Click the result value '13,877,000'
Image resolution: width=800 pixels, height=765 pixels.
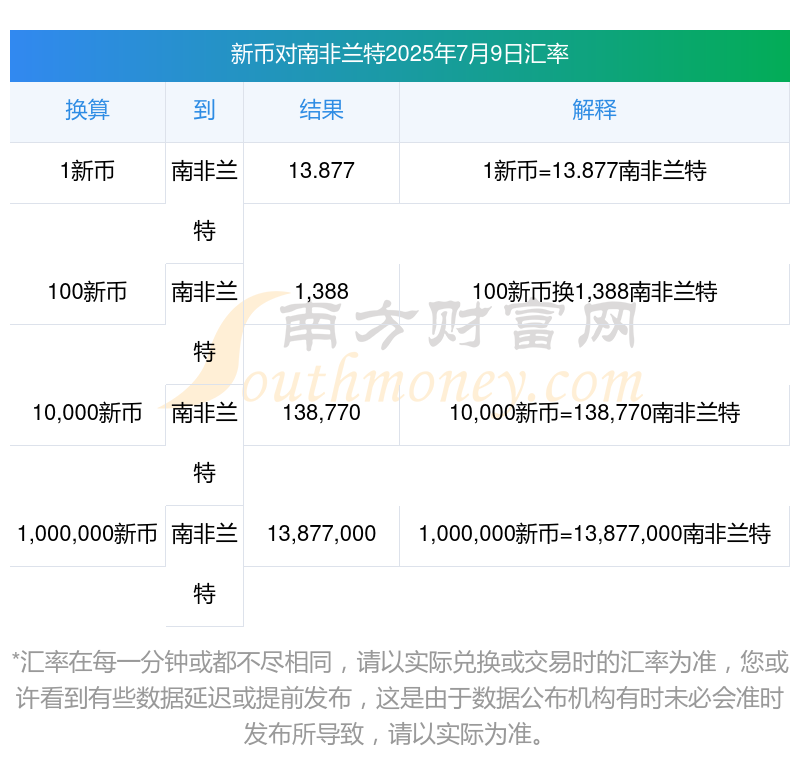coord(321,534)
